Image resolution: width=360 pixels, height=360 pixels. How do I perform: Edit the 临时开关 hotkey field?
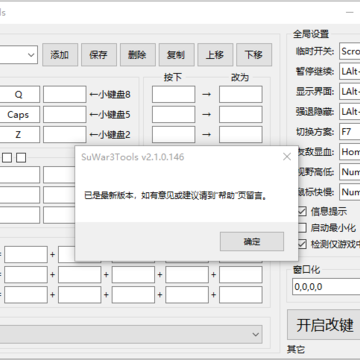point(350,51)
